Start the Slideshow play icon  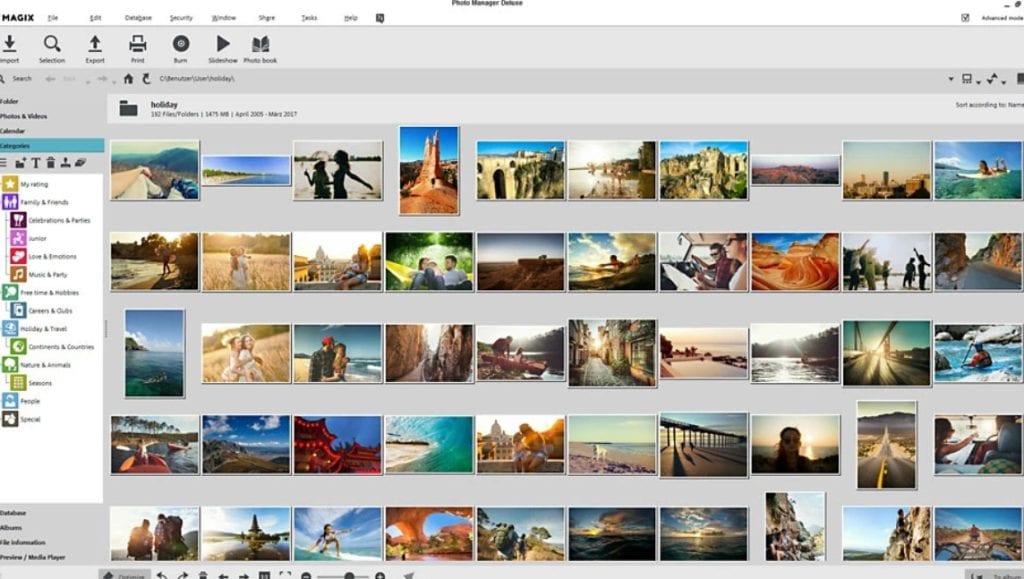pyautogui.click(x=223, y=44)
